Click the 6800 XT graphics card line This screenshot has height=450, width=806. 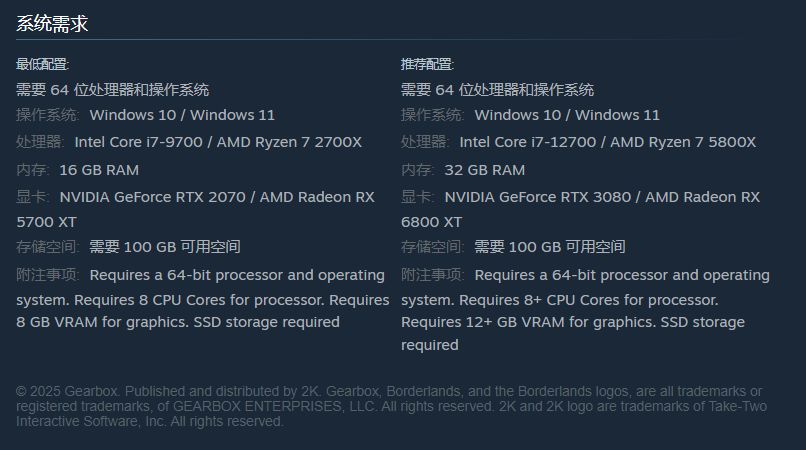tap(431, 222)
